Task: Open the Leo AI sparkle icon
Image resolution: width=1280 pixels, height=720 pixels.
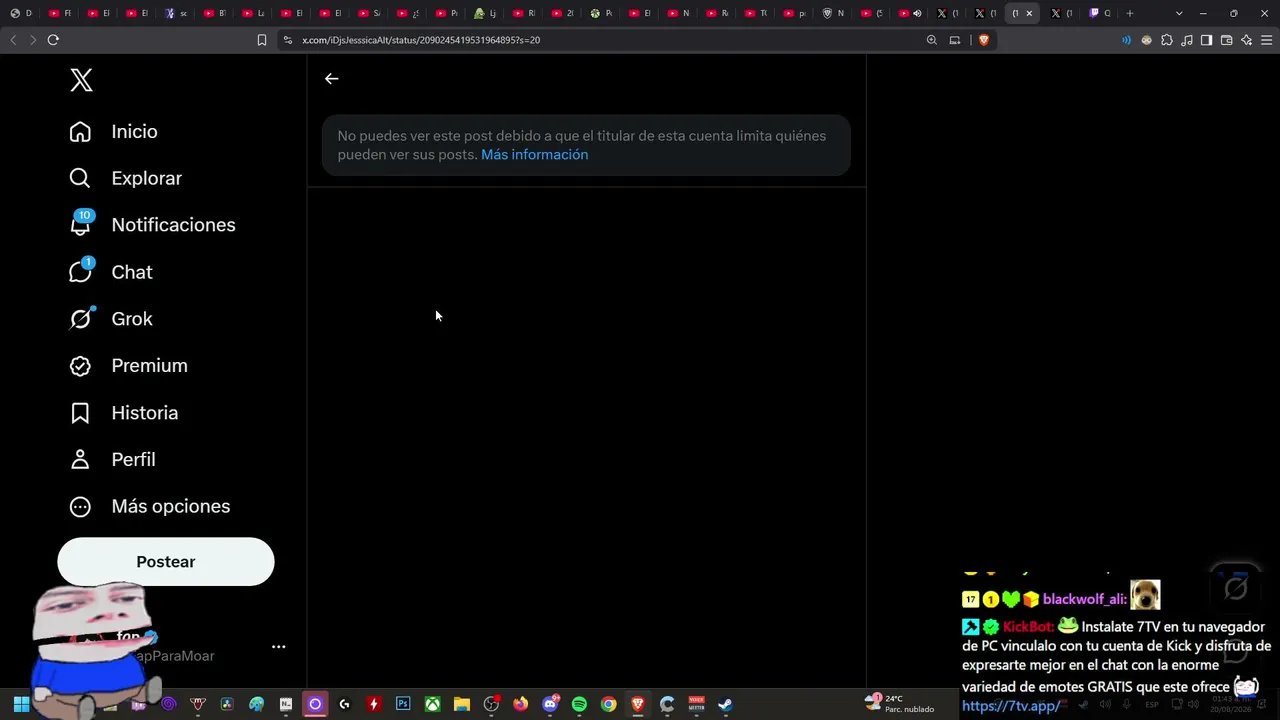Action: 1247,40
